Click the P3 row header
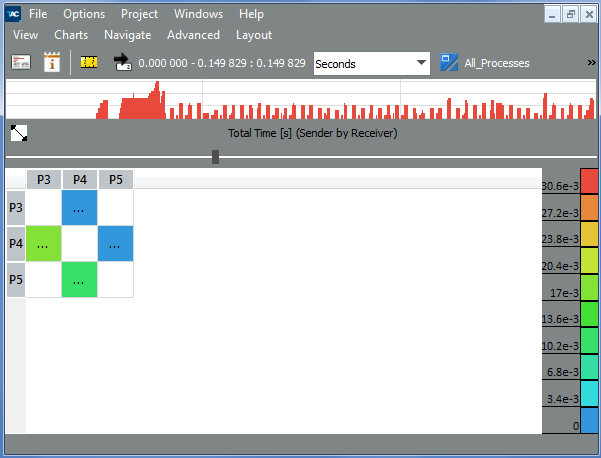This screenshot has width=601, height=458. coord(16,208)
